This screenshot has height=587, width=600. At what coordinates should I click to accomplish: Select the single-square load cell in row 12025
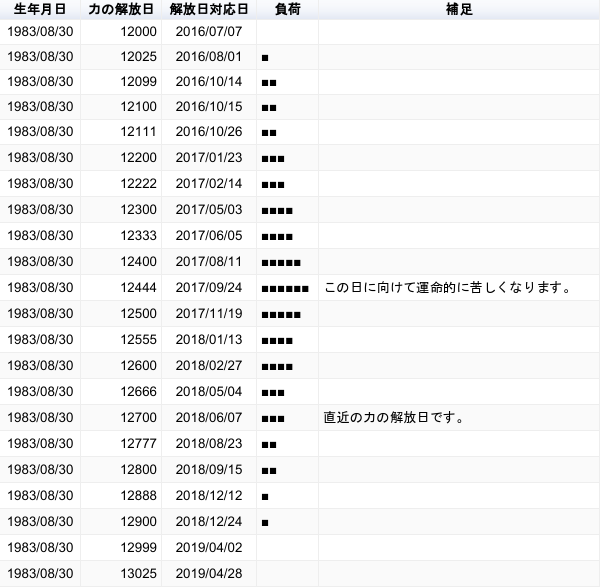pyautogui.click(x=287, y=57)
